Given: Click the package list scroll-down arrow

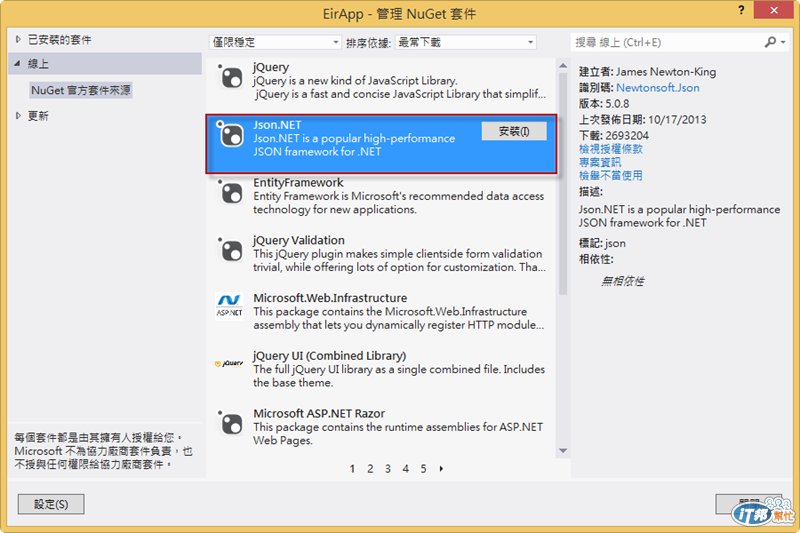Looking at the screenshot, I should tap(563, 451).
